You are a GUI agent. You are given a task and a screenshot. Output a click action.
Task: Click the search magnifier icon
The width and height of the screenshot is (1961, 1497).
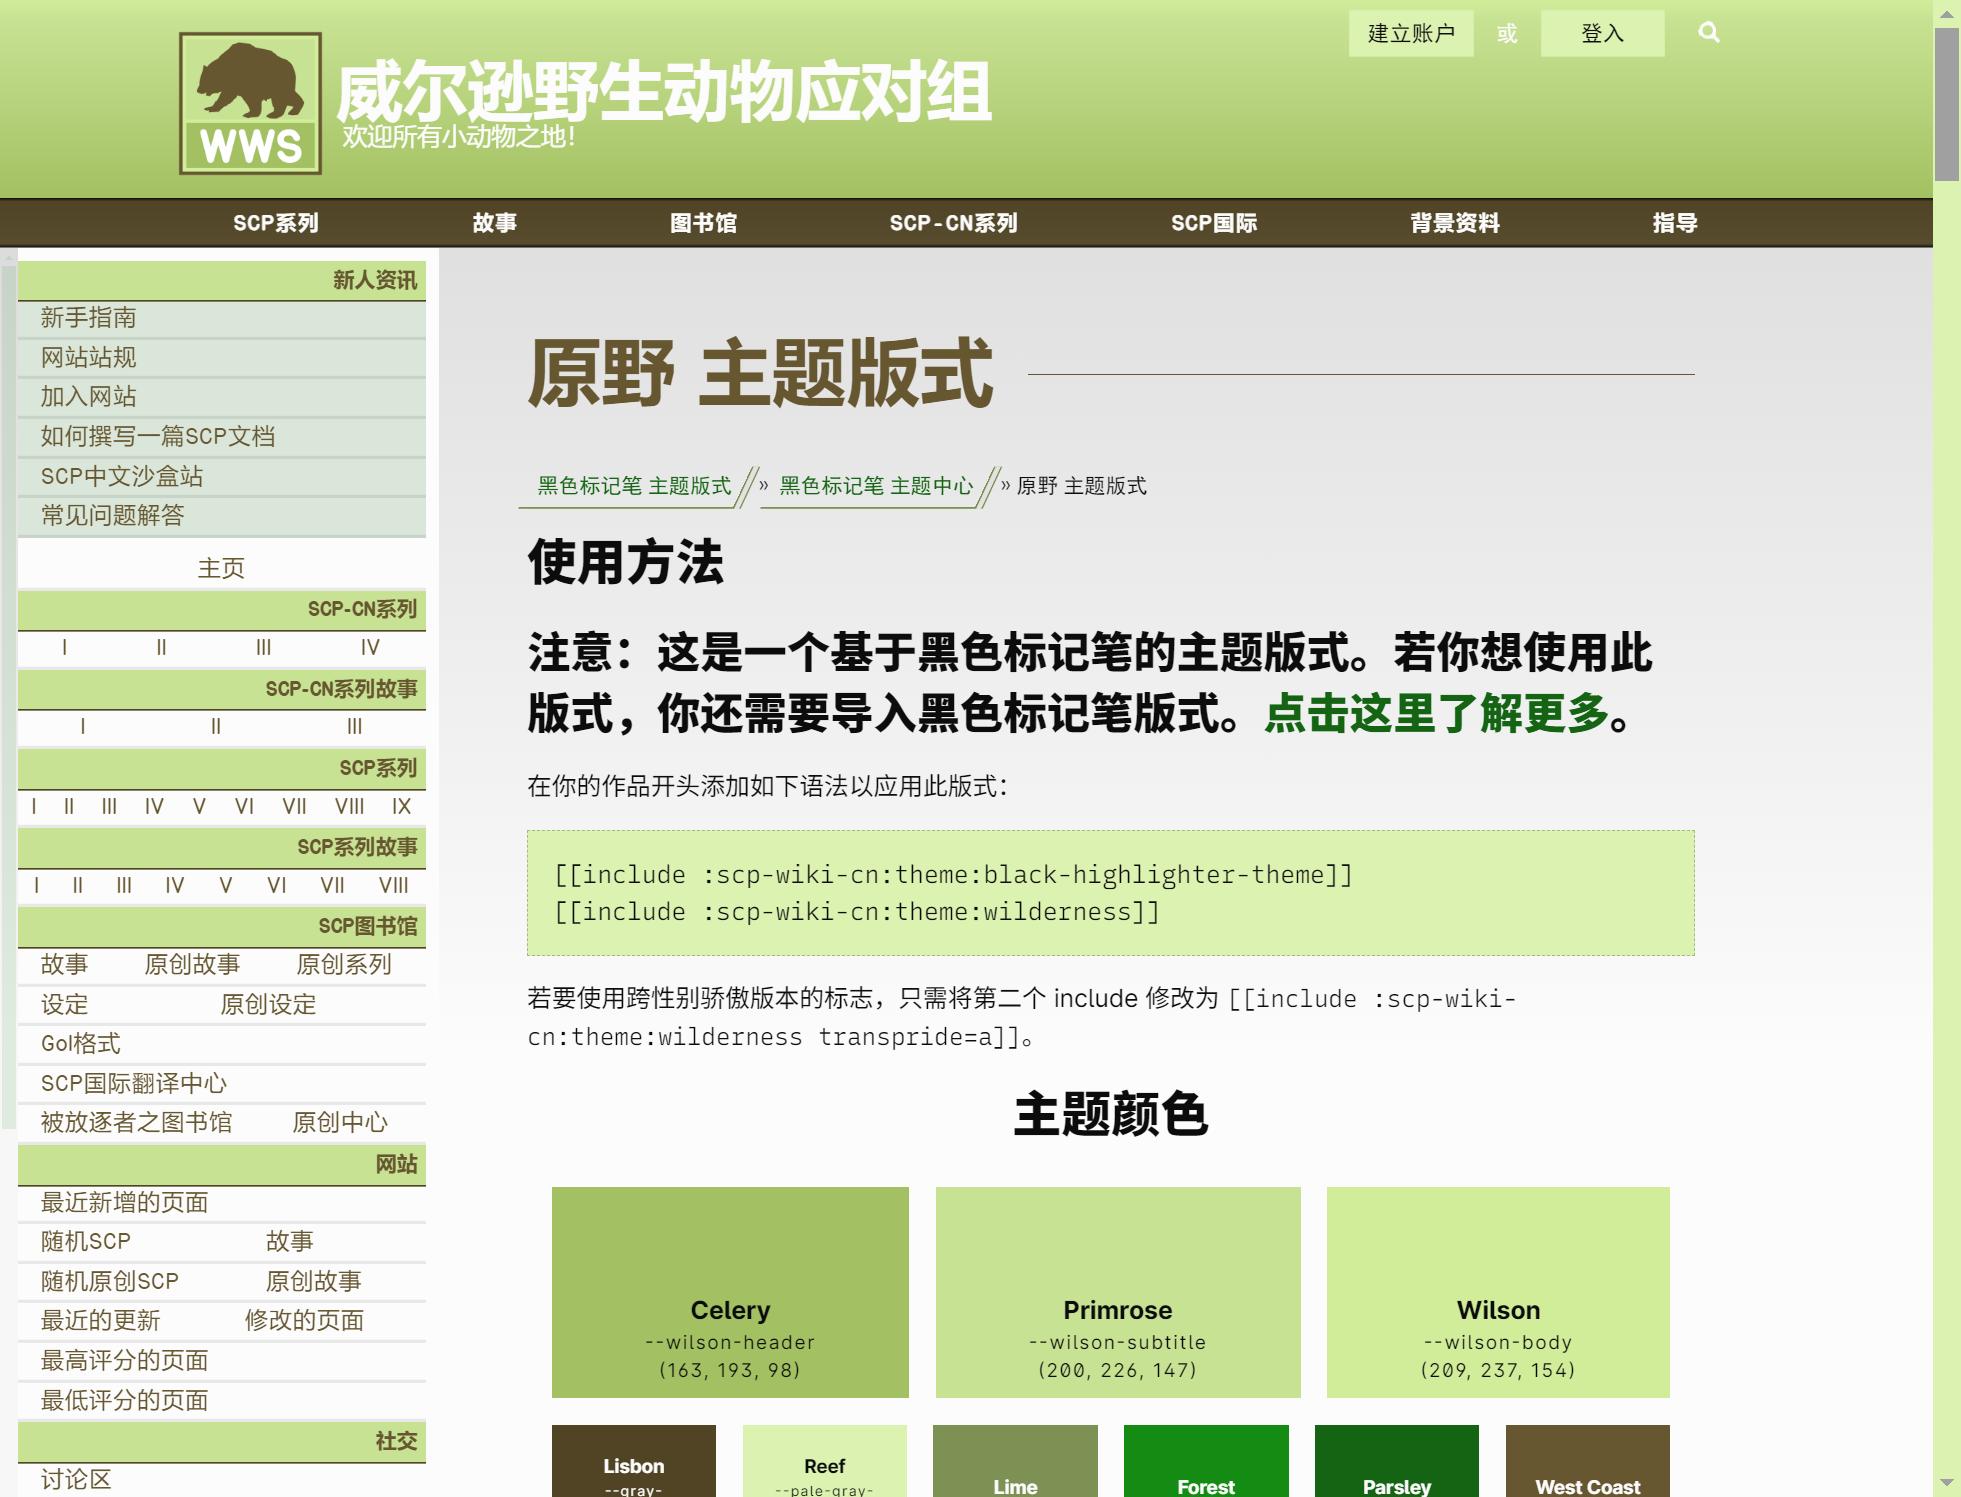pyautogui.click(x=1708, y=33)
